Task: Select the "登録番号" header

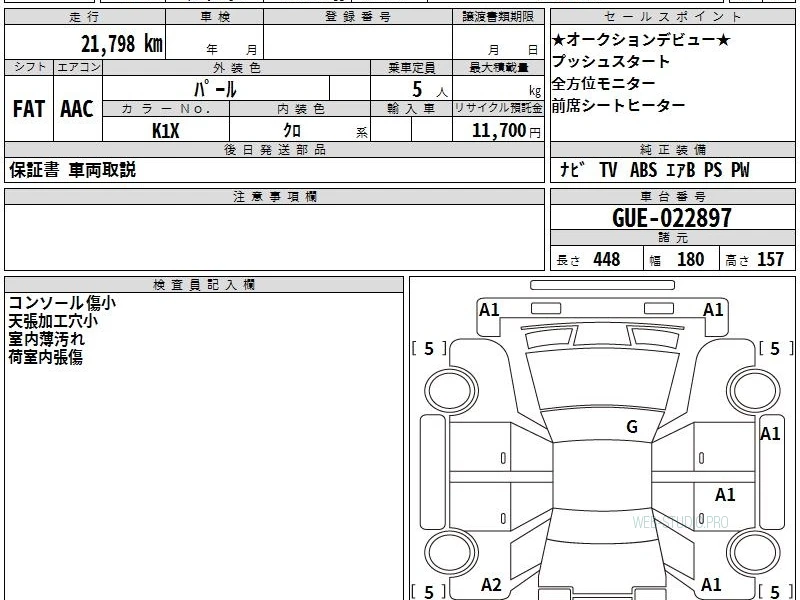Action: click(x=358, y=17)
